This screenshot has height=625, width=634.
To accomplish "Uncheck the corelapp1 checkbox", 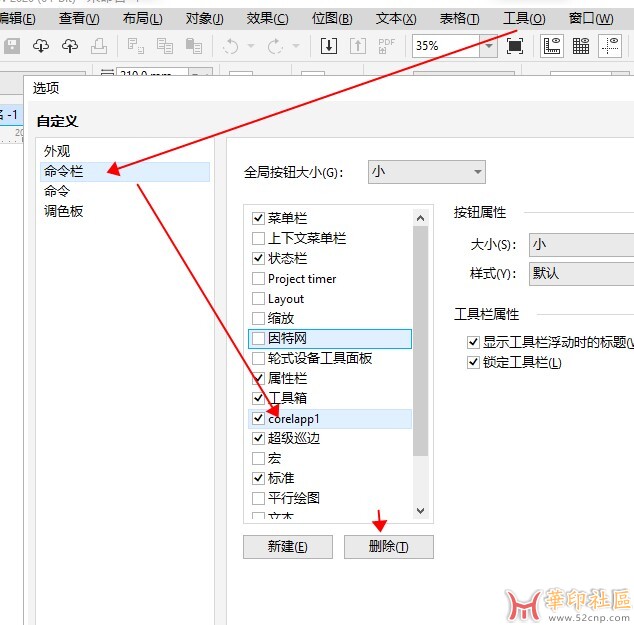I will click(x=258, y=418).
